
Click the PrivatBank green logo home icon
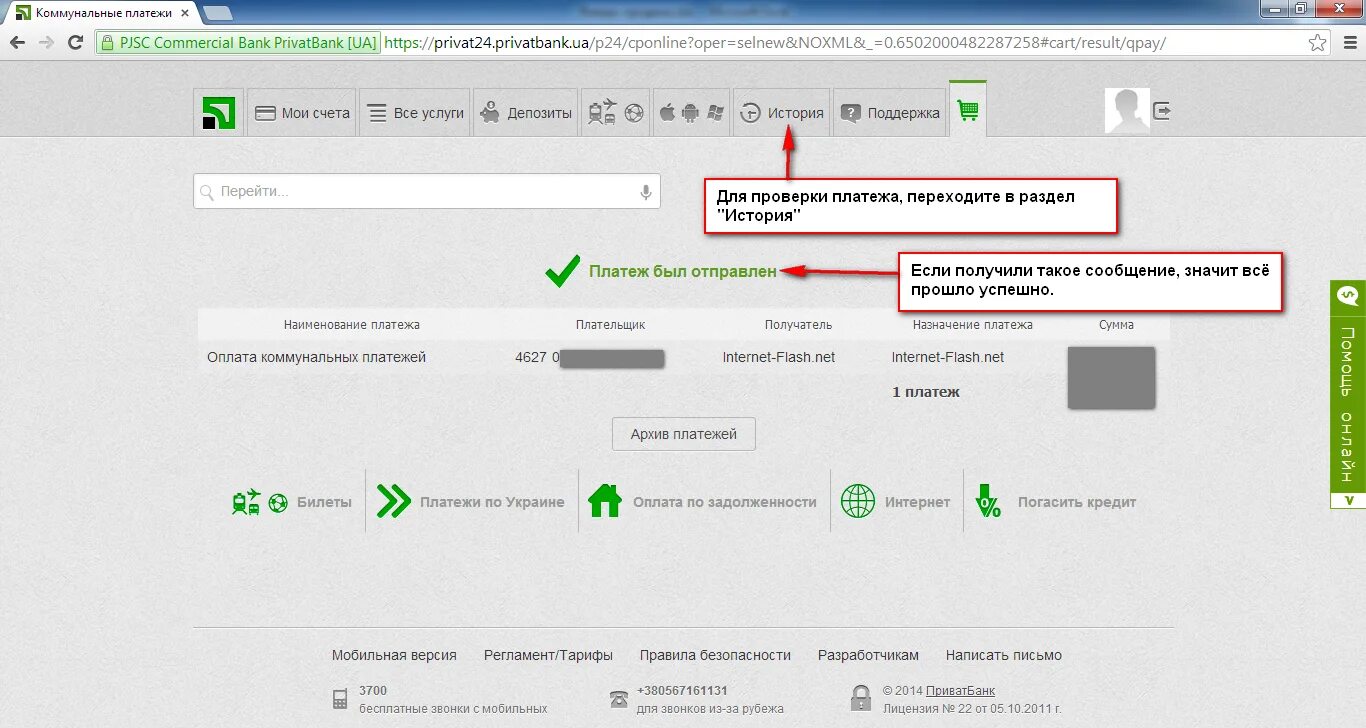point(218,113)
